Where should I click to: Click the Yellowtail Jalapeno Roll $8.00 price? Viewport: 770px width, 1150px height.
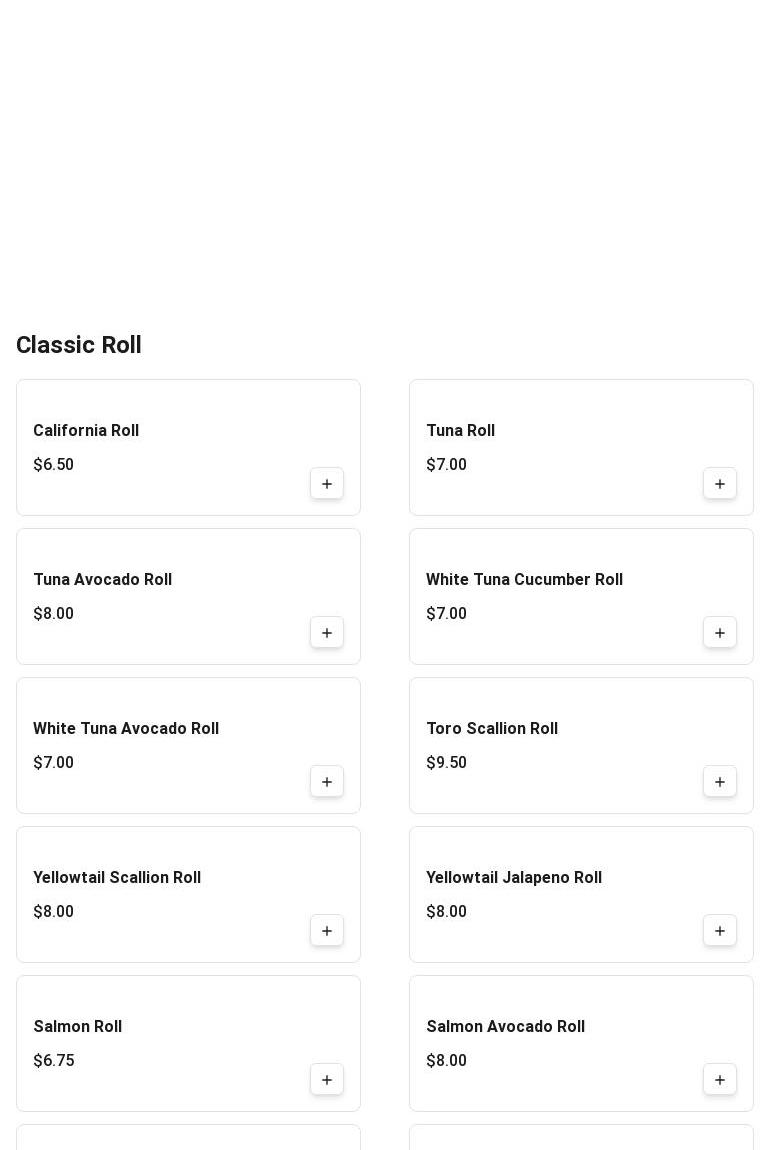click(x=447, y=912)
